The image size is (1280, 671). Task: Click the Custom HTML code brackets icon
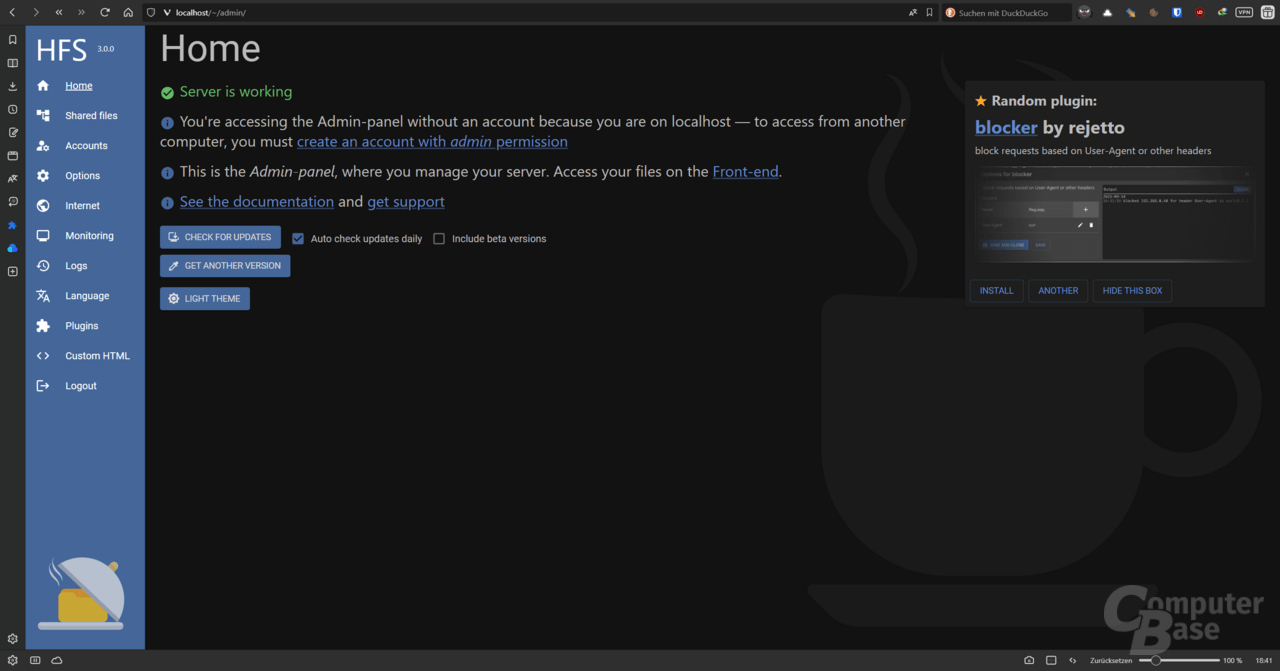click(43, 356)
